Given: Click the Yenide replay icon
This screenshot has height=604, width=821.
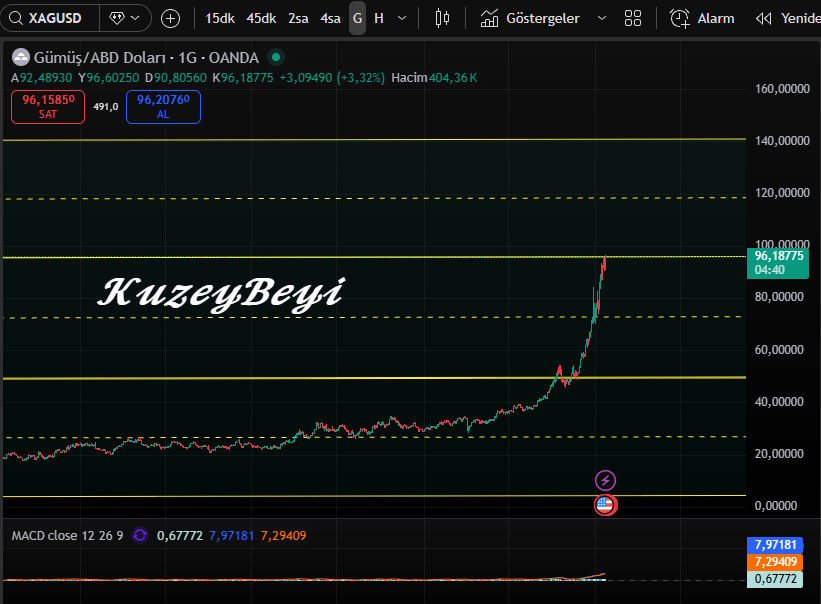Looking at the screenshot, I should click(766, 17).
